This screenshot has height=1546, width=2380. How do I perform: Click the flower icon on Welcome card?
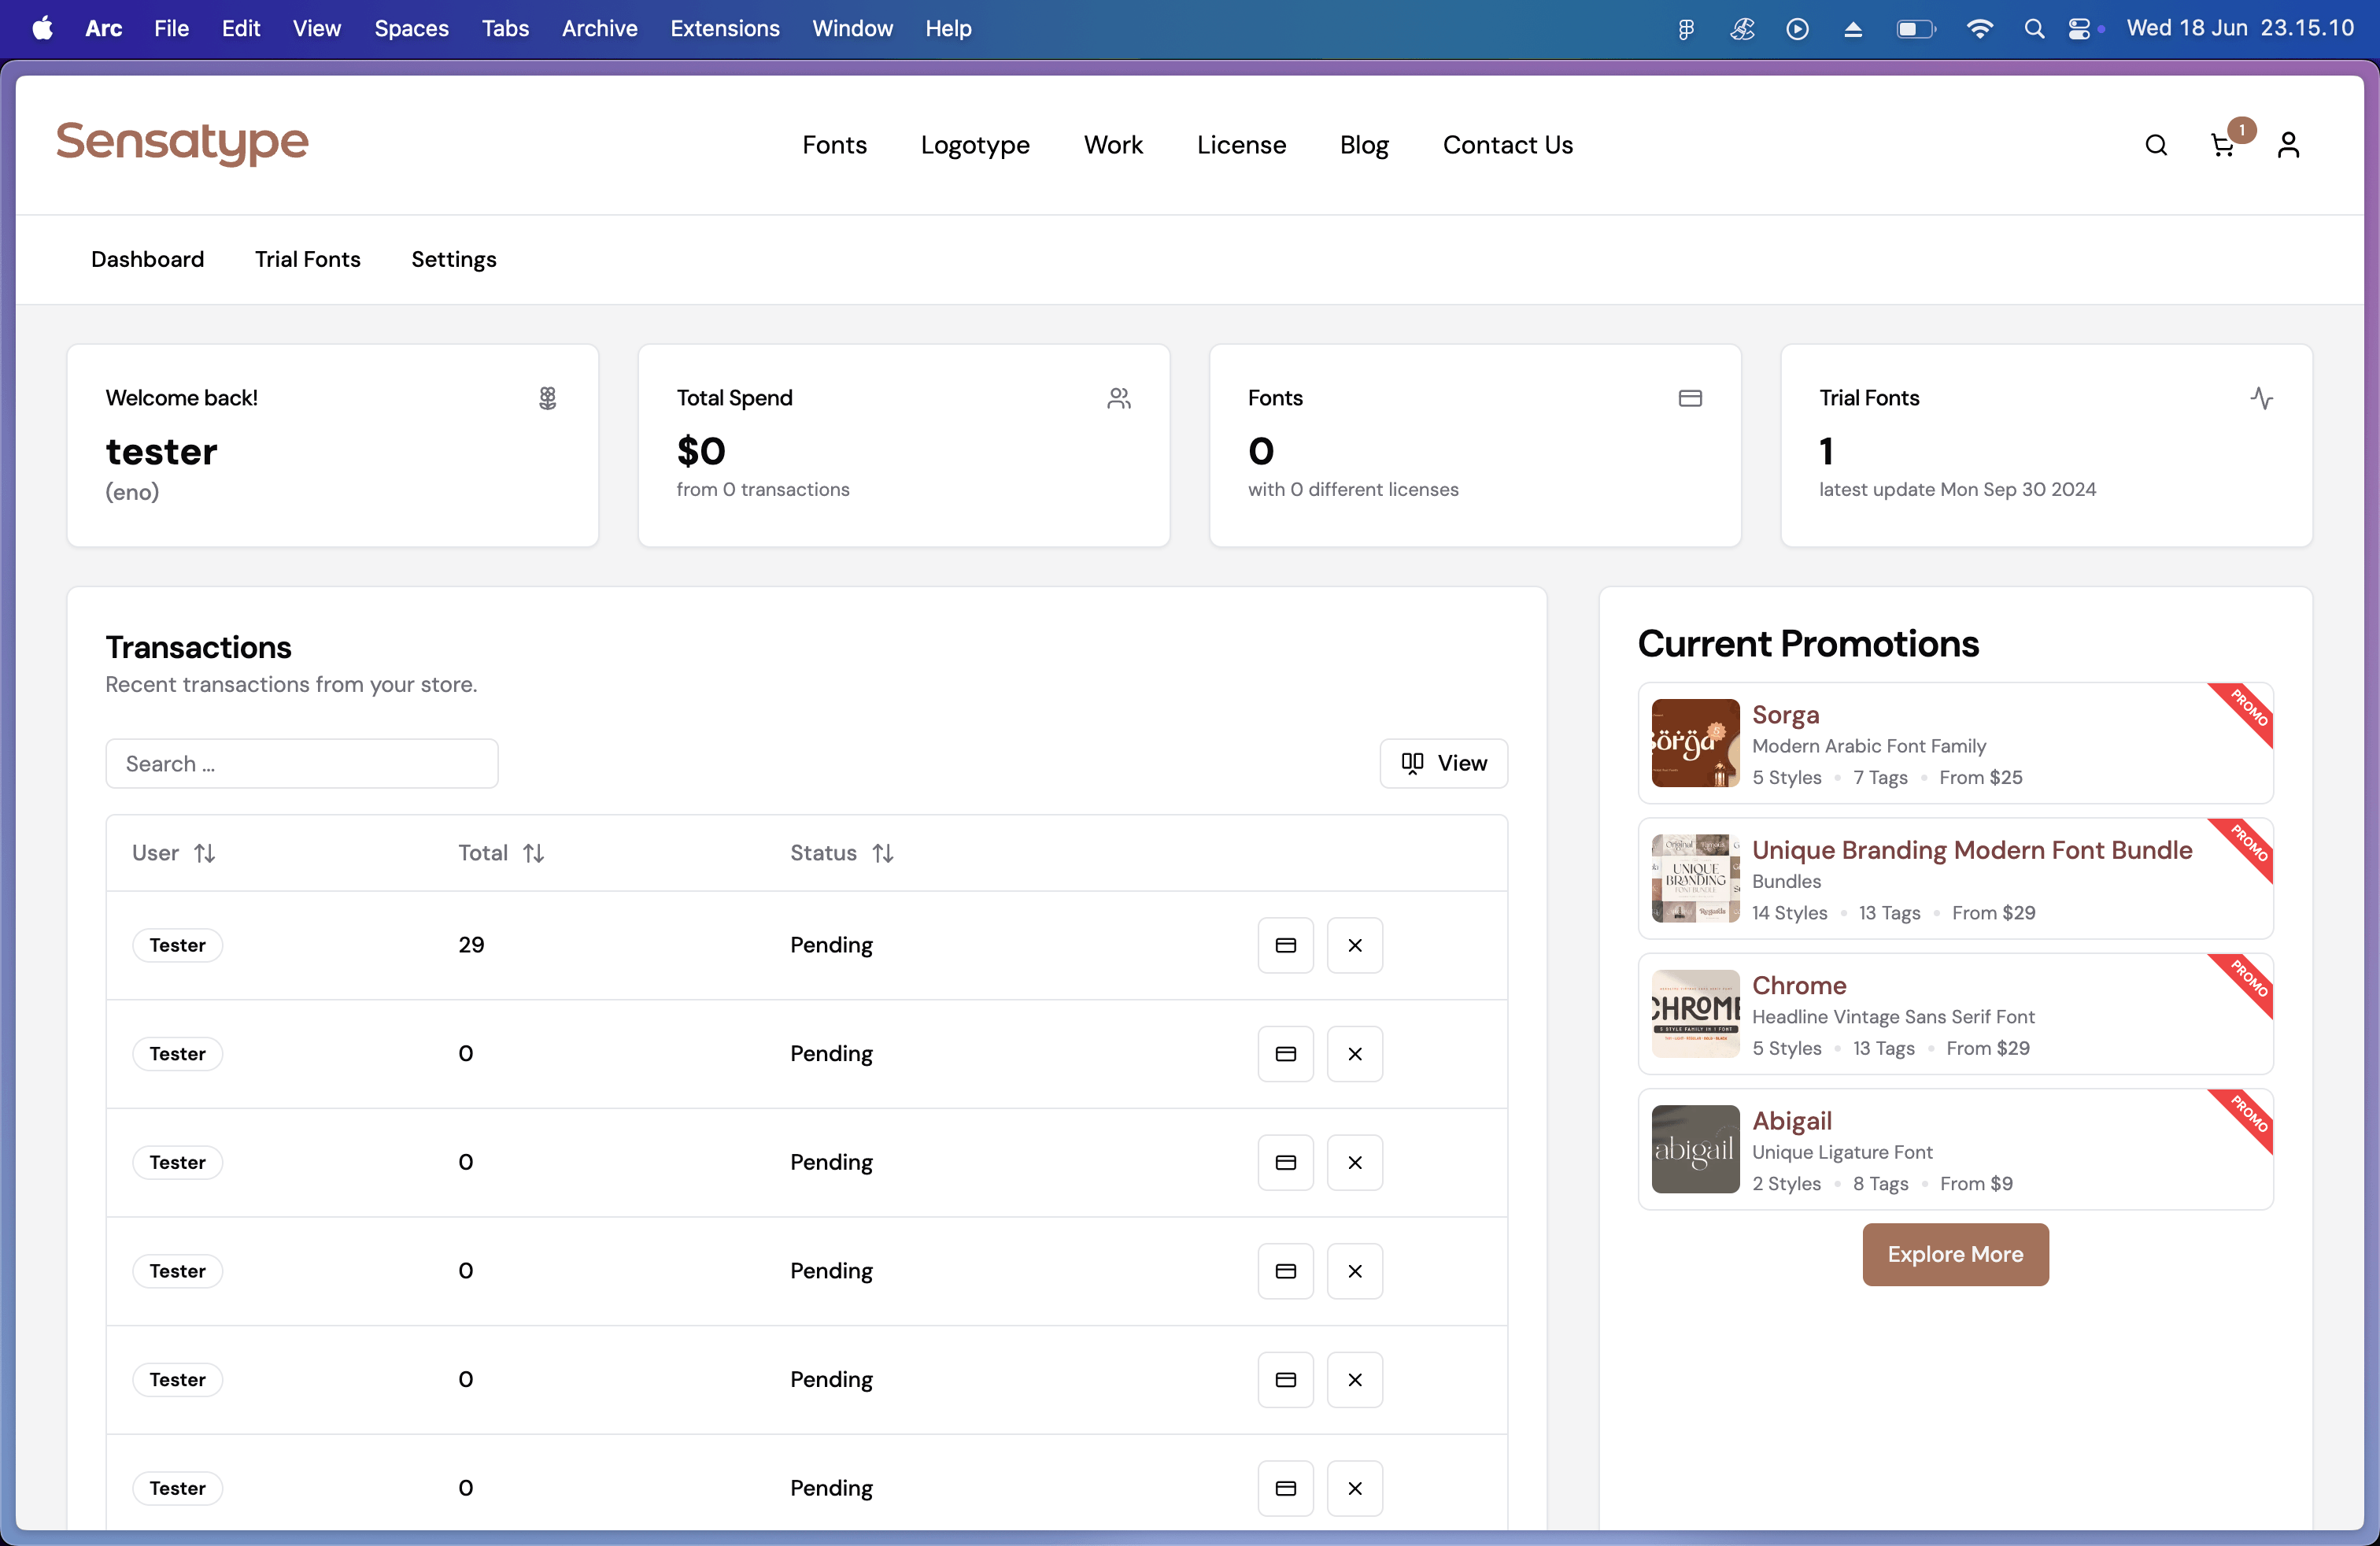[x=547, y=398]
